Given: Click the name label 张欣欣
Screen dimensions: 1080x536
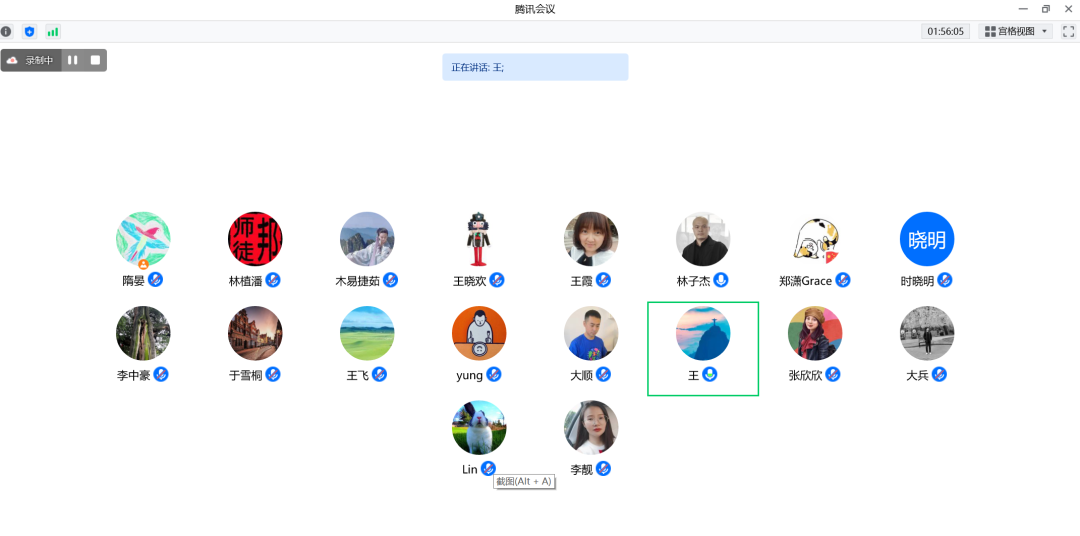Looking at the screenshot, I should click(x=805, y=375).
